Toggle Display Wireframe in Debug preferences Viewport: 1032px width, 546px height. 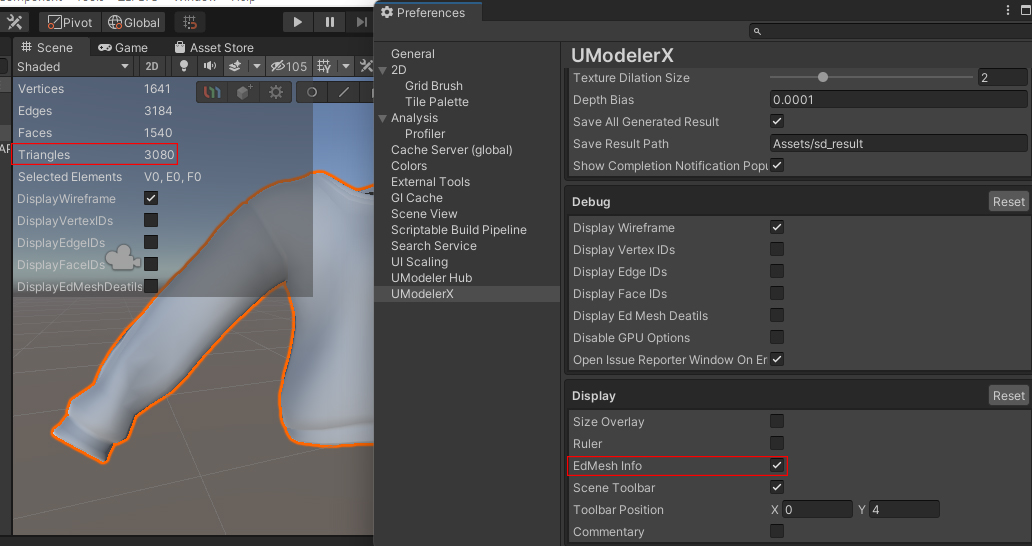point(777,227)
